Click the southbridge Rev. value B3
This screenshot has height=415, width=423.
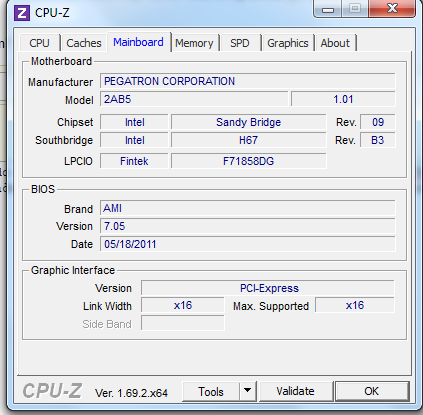(x=378, y=140)
